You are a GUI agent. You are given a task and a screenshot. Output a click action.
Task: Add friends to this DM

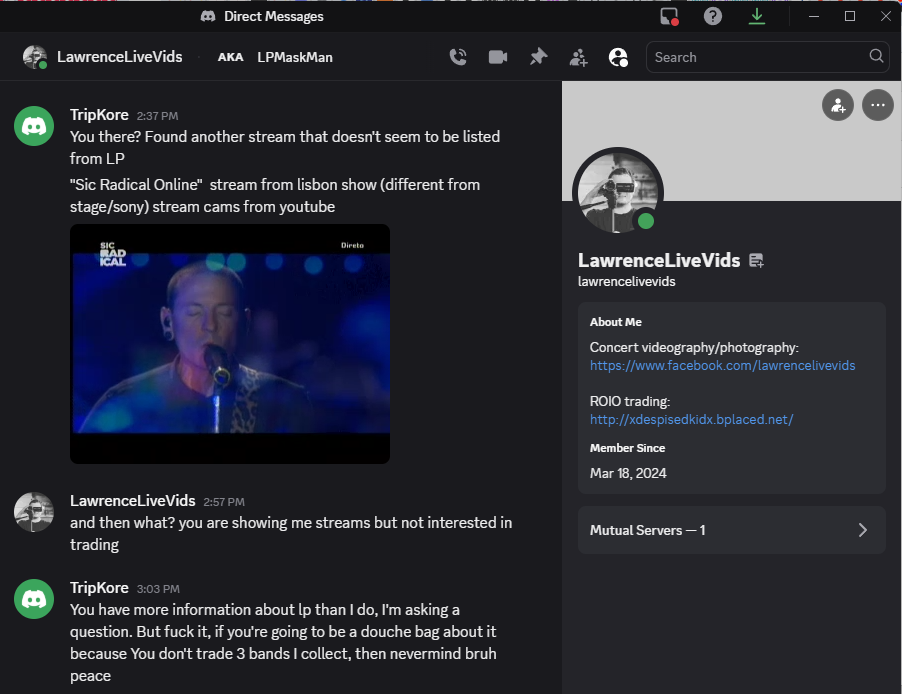point(578,57)
